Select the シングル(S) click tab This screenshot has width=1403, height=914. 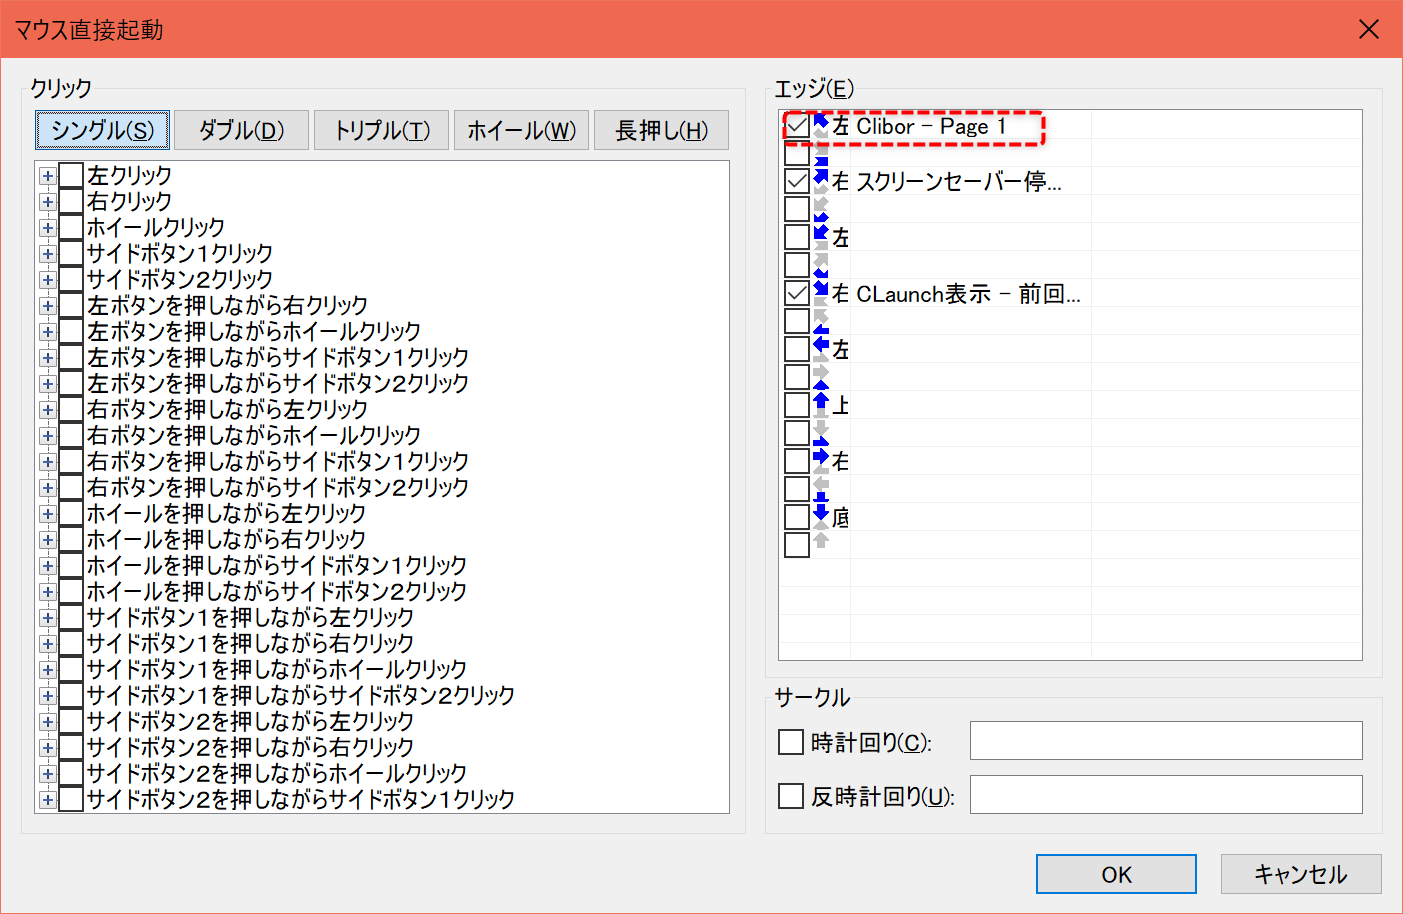coord(102,130)
